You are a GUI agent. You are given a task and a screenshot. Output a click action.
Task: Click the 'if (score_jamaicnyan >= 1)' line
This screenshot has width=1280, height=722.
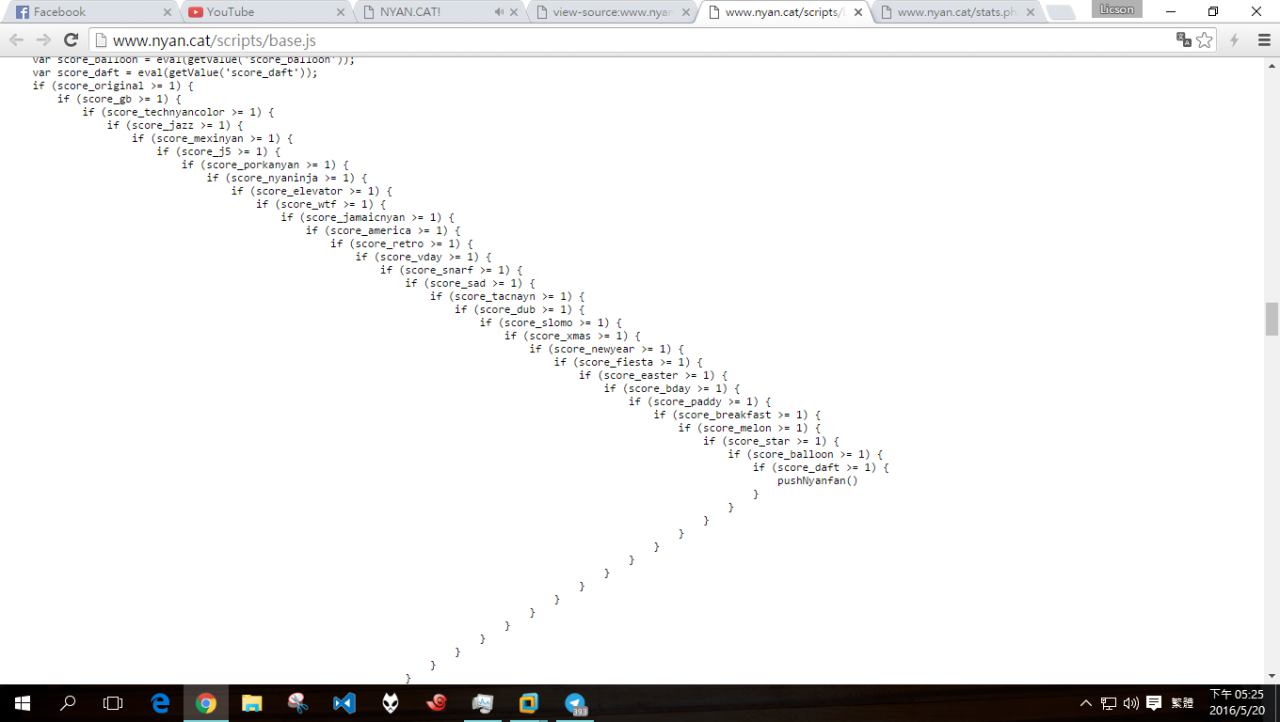[x=367, y=217]
